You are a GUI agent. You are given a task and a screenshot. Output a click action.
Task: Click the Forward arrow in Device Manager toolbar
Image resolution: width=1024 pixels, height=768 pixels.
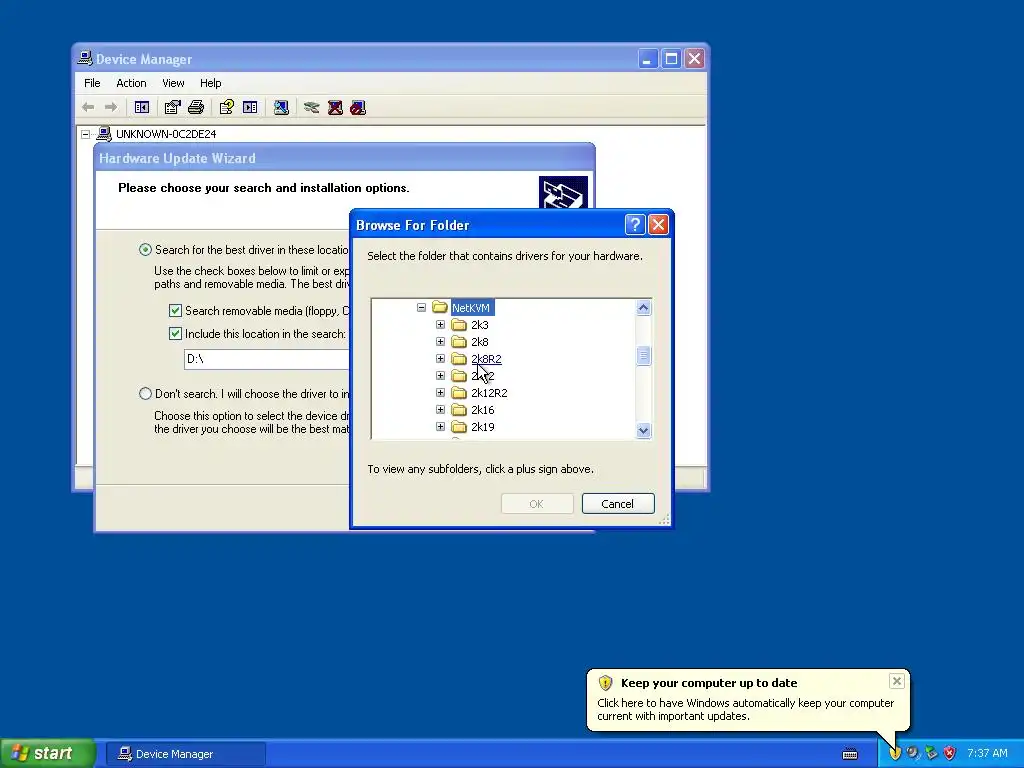(111, 107)
